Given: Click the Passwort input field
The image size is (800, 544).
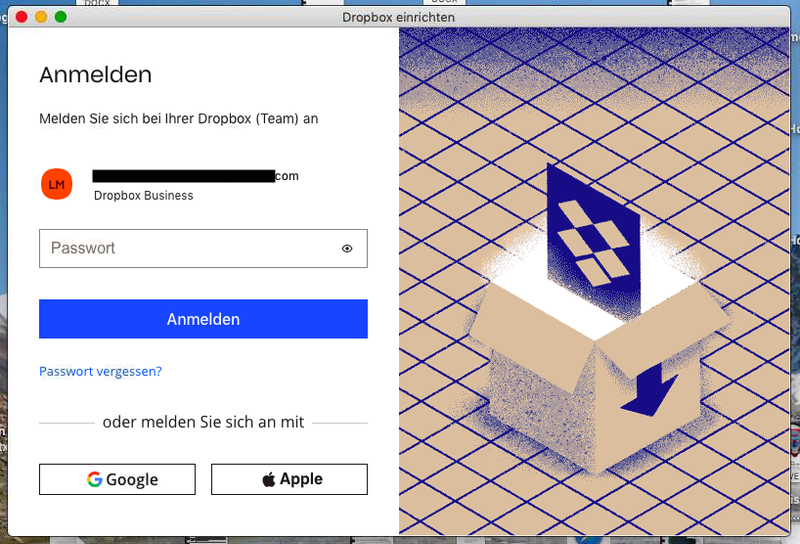Looking at the screenshot, I should pos(203,249).
